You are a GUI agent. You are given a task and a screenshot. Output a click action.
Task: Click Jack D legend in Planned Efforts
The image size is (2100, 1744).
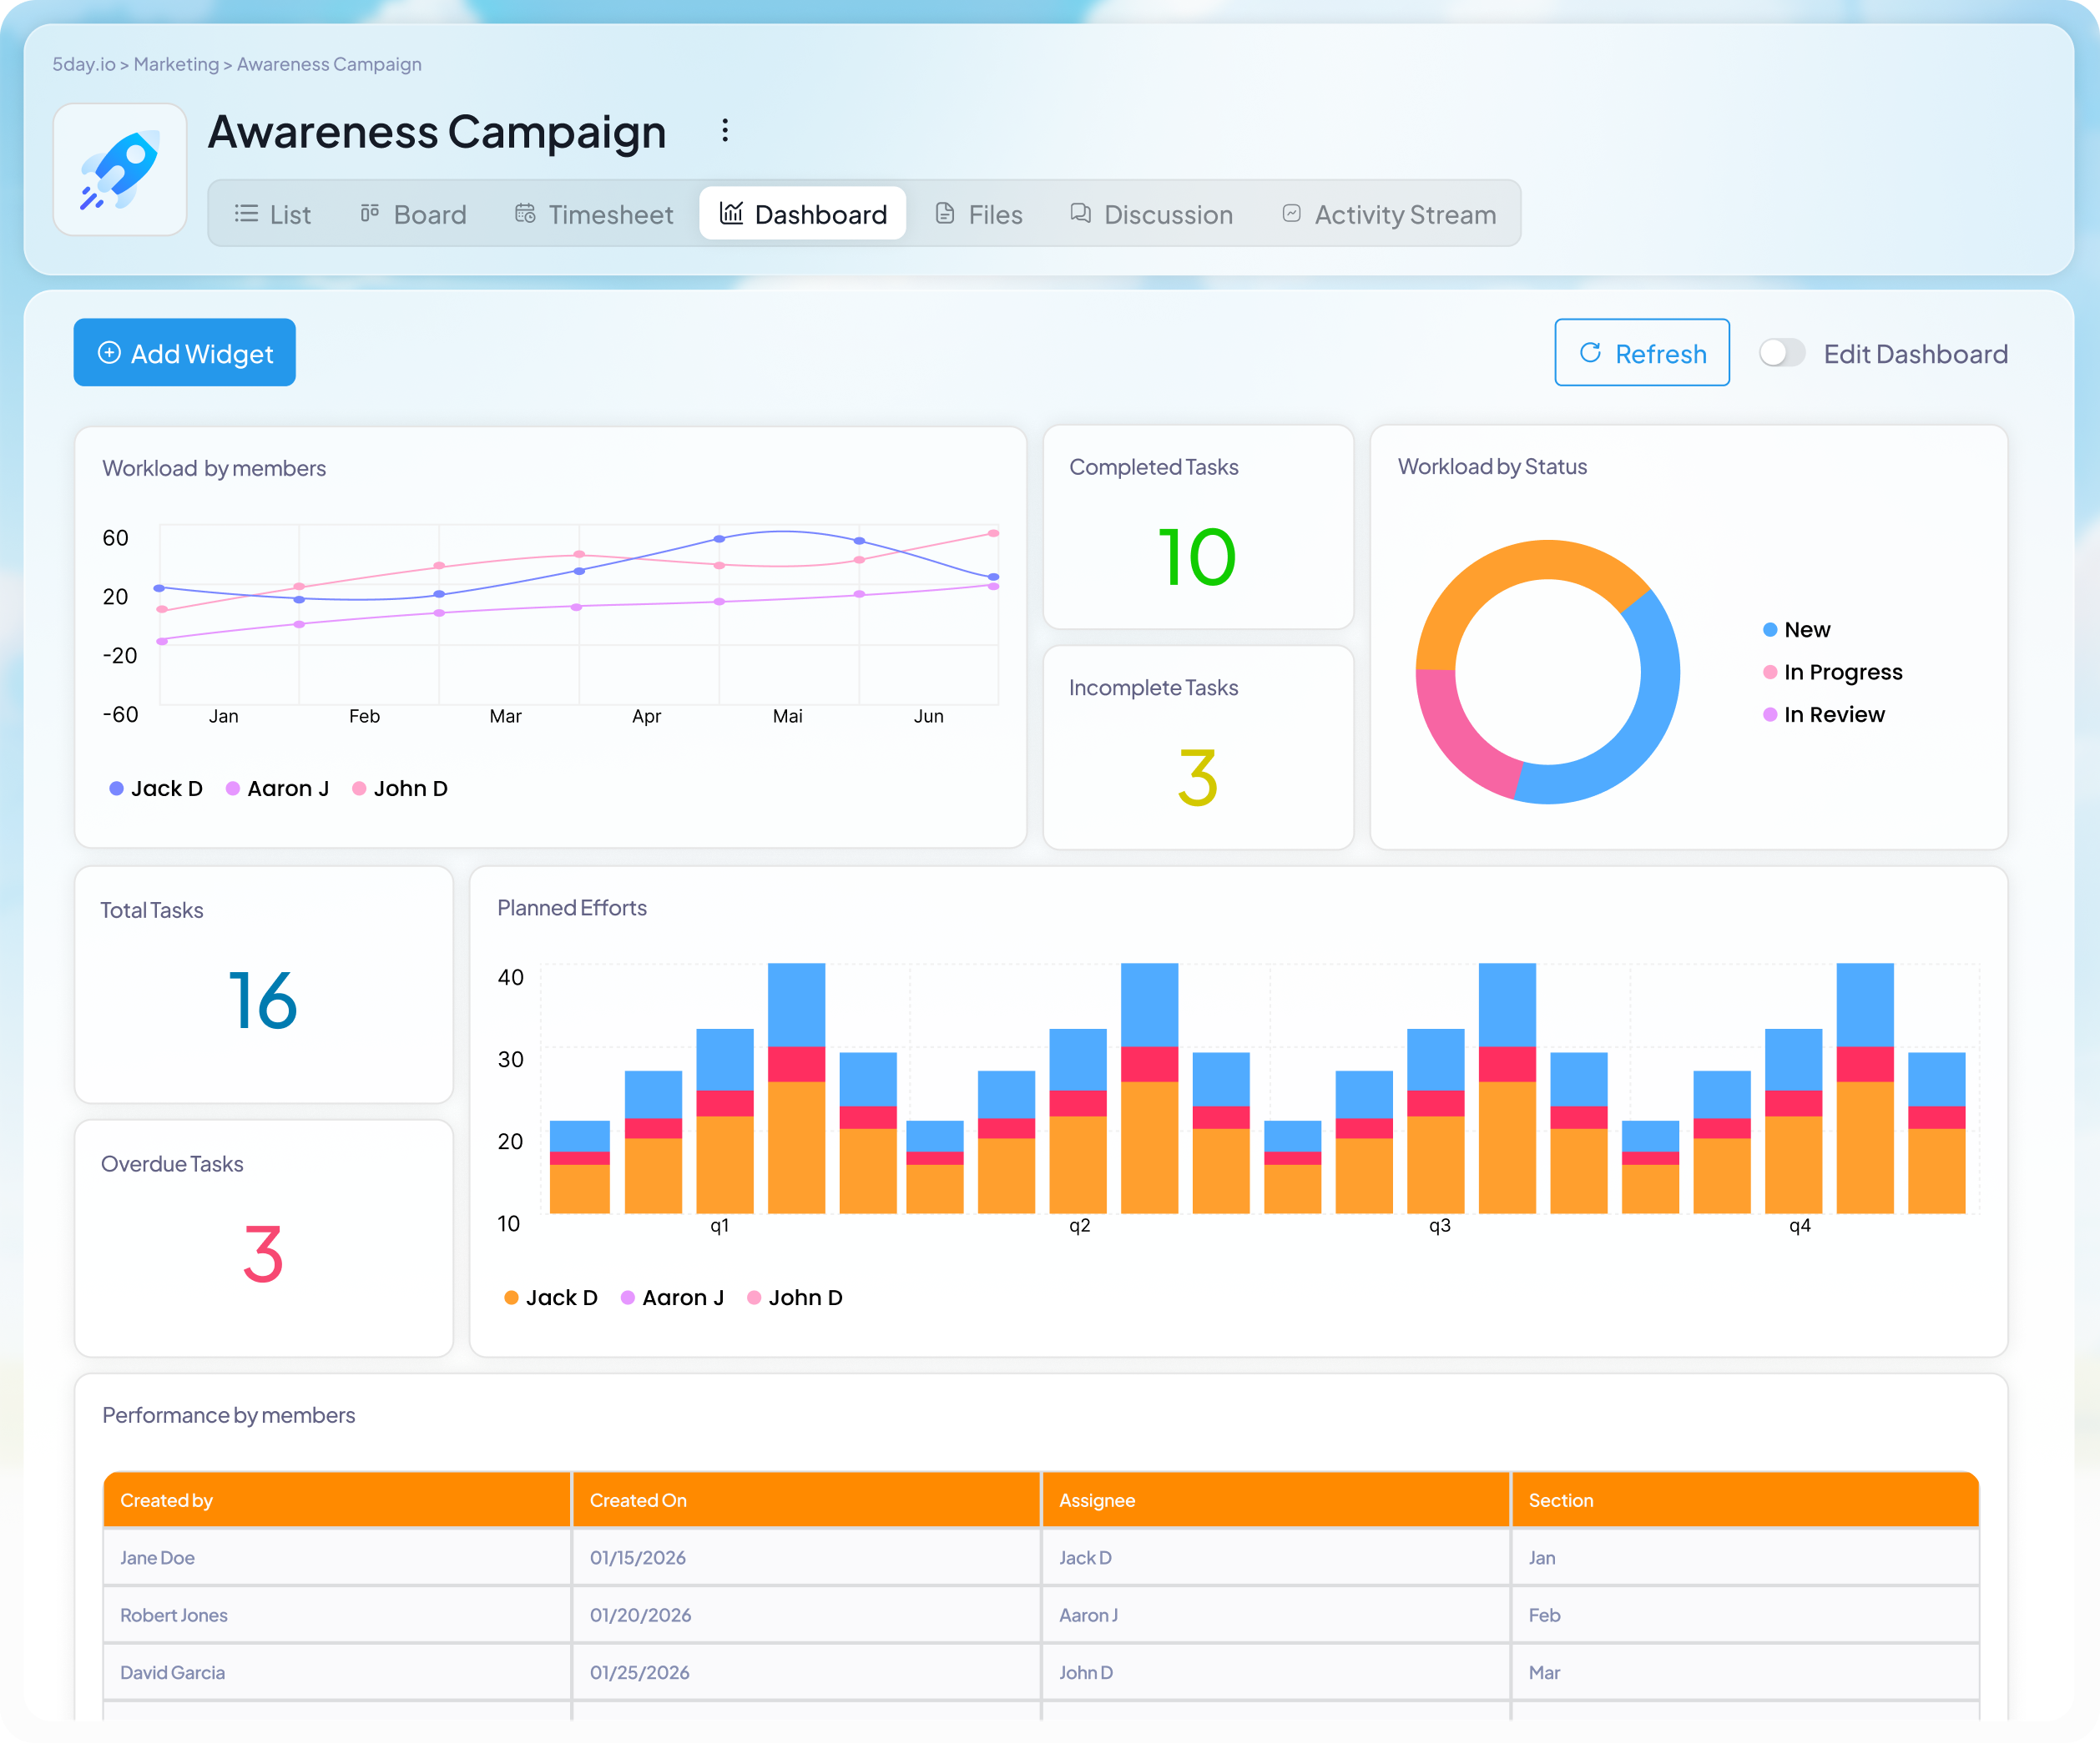tap(551, 1298)
